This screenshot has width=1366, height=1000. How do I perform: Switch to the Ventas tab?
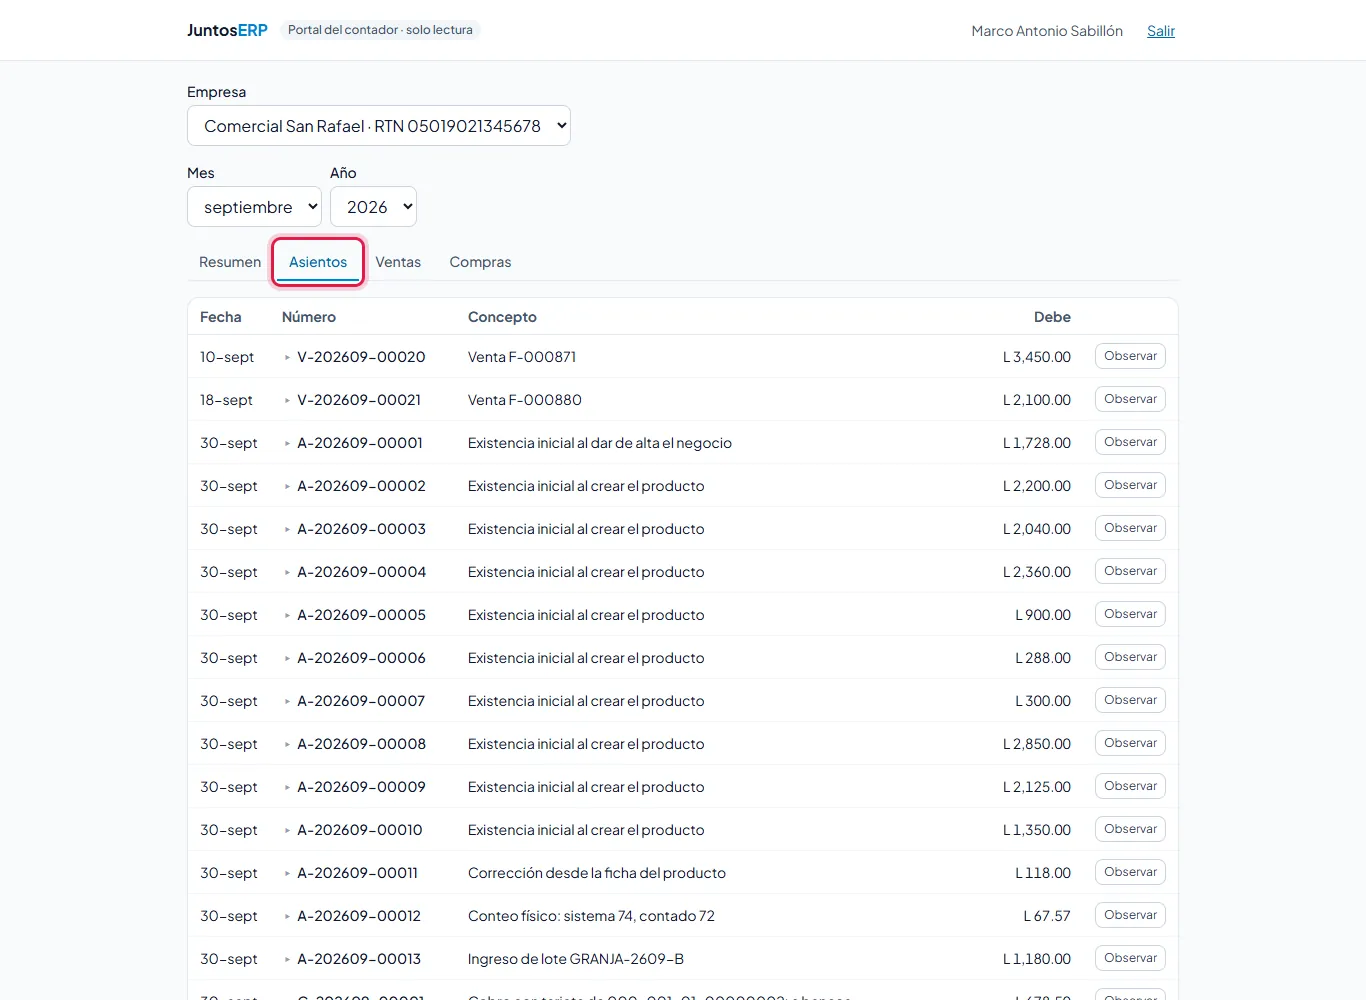point(398,262)
